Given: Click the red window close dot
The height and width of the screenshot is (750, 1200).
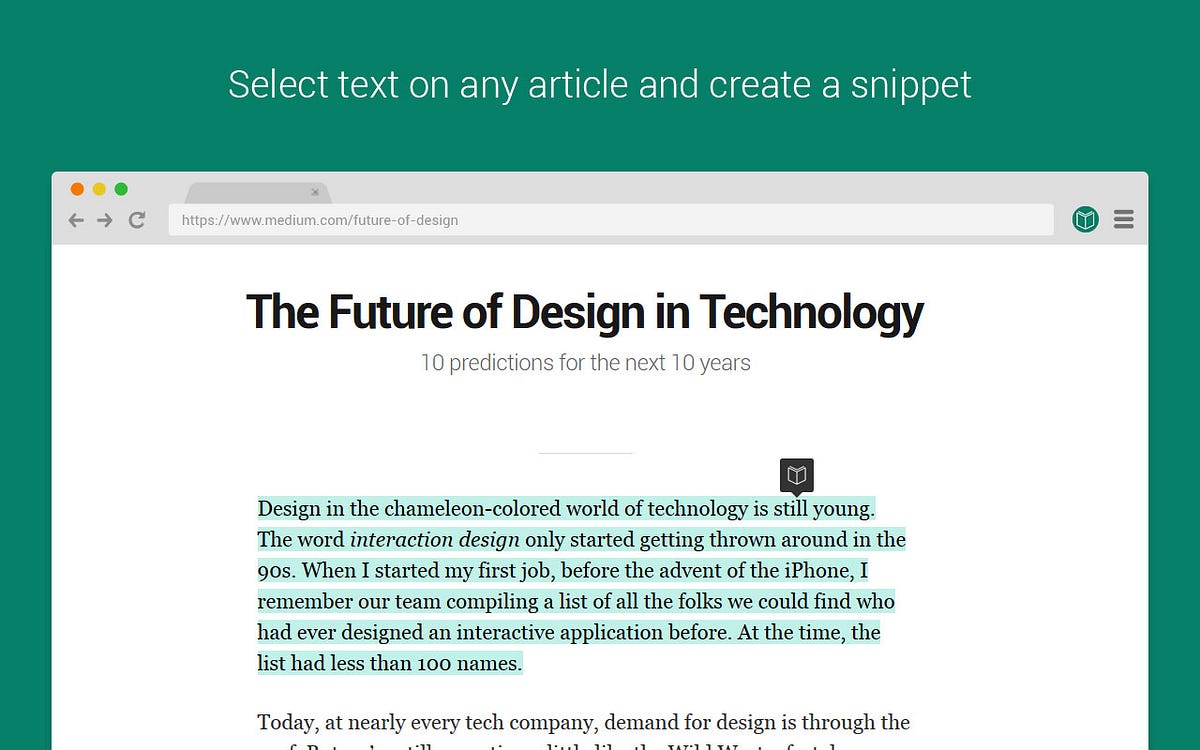Looking at the screenshot, I should click(77, 189).
